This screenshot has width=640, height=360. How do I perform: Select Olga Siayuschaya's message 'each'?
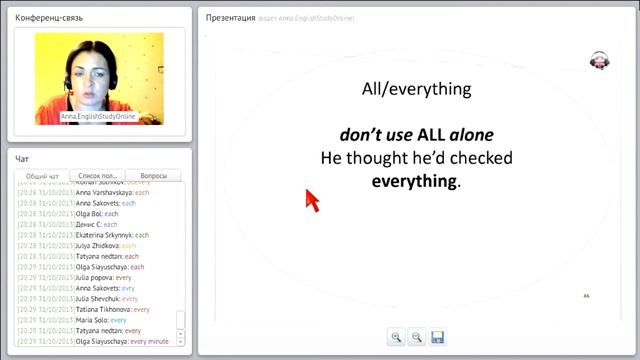click(81, 267)
